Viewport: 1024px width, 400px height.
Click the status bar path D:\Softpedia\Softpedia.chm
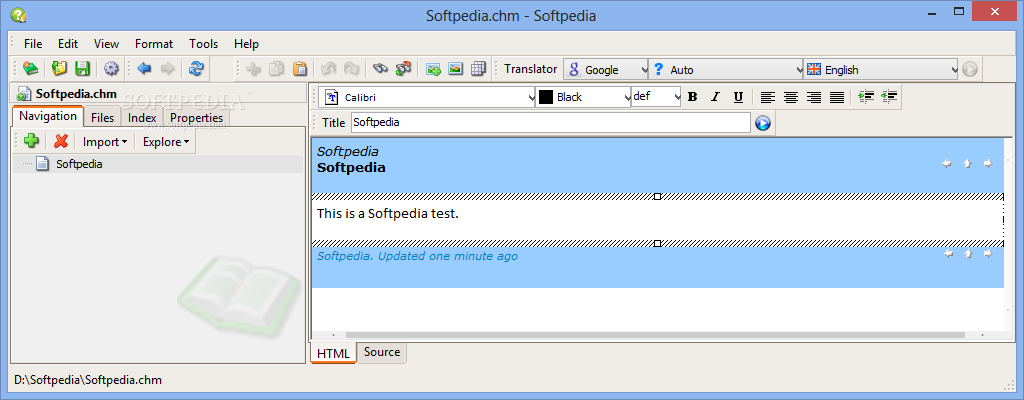pos(88,380)
